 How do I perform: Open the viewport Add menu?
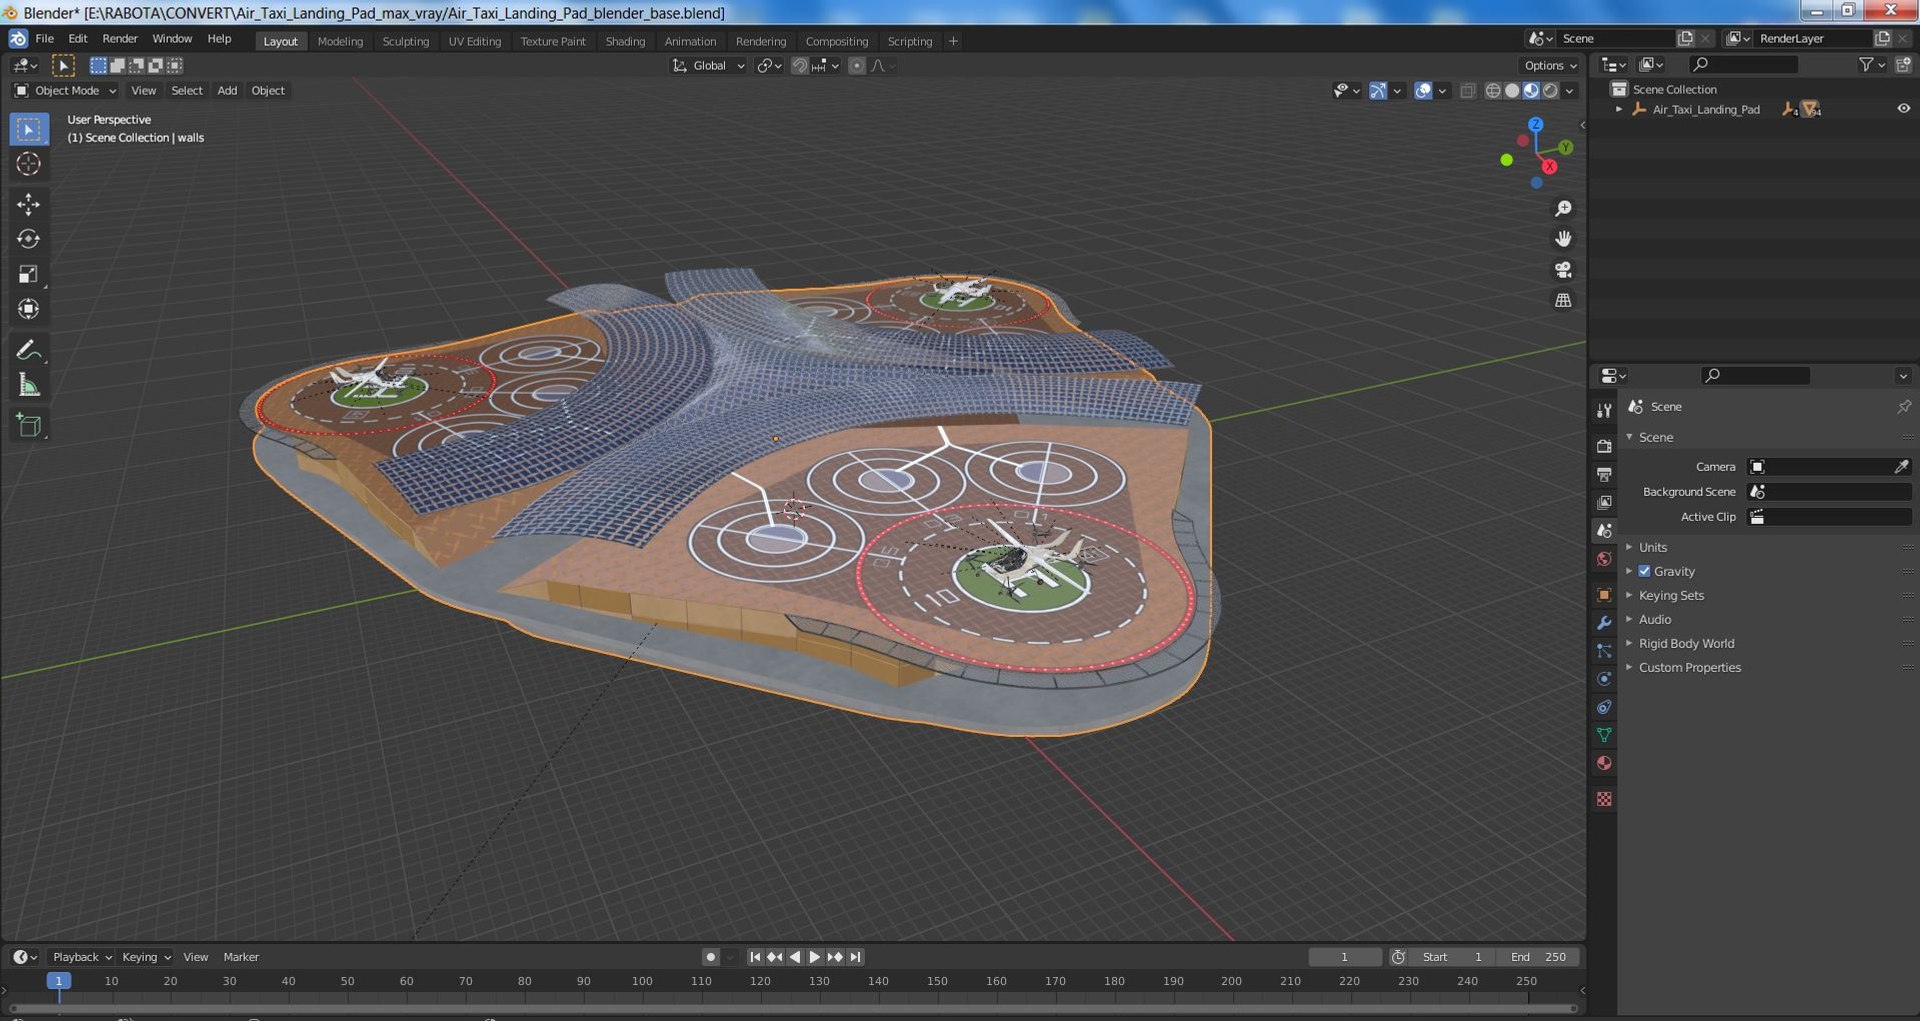point(227,91)
